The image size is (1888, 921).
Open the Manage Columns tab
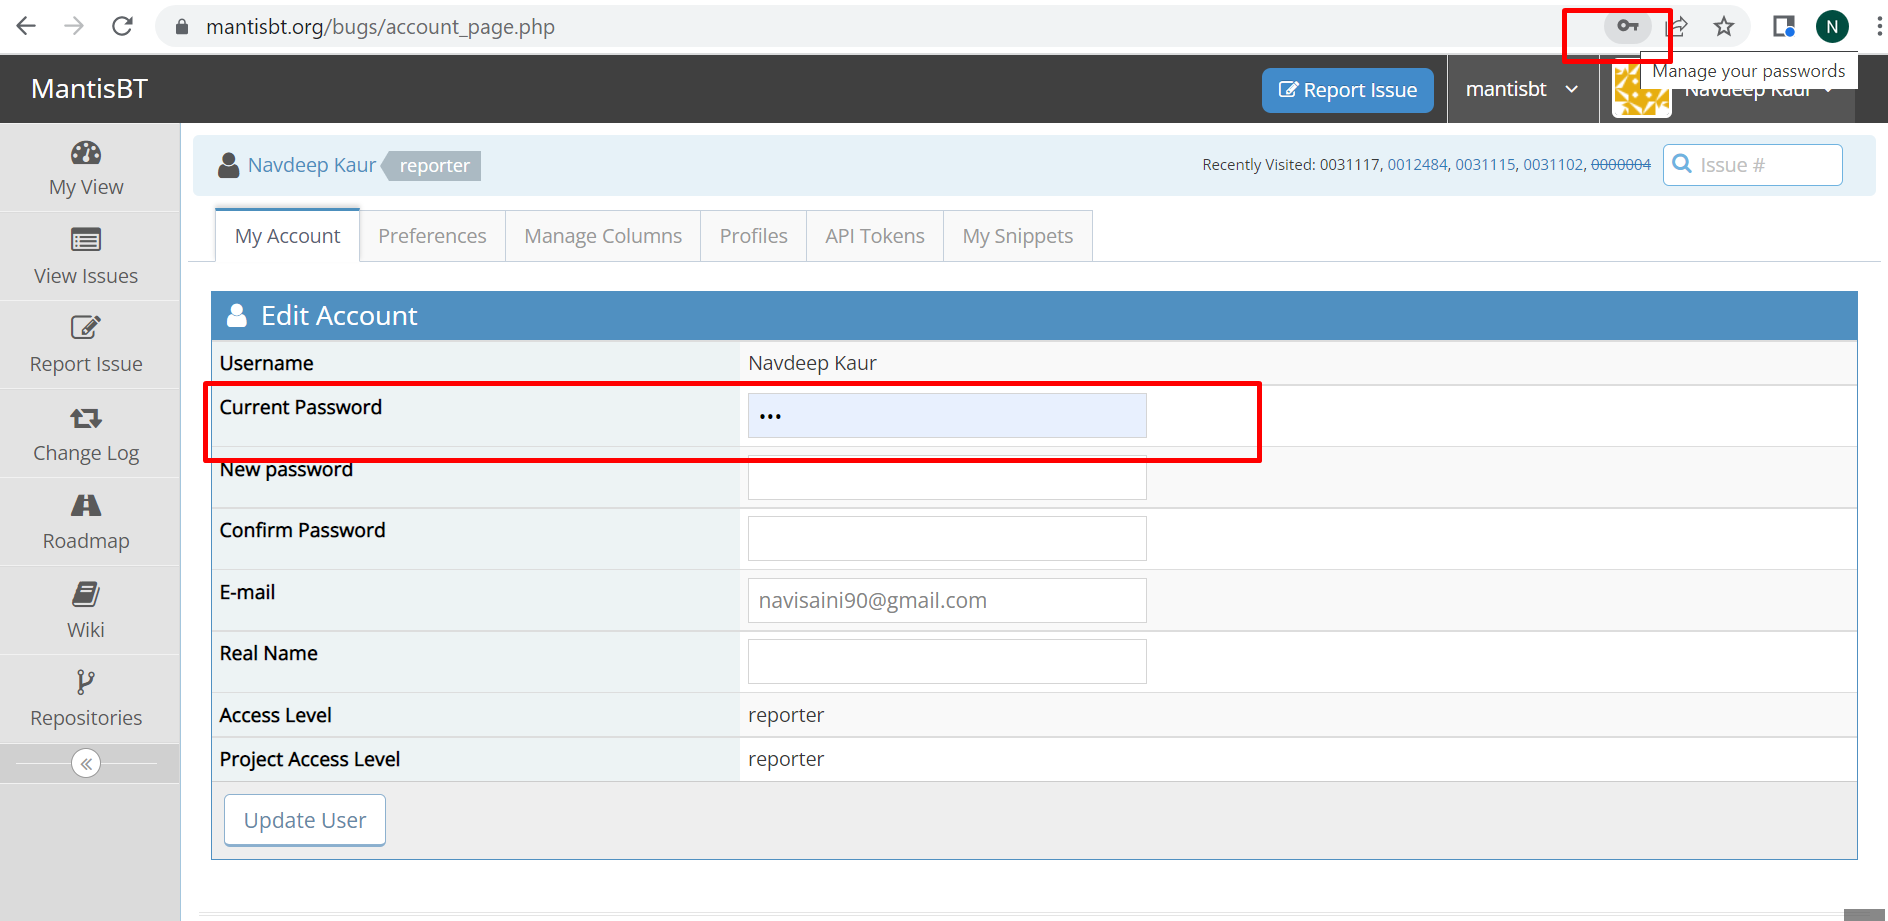point(603,236)
